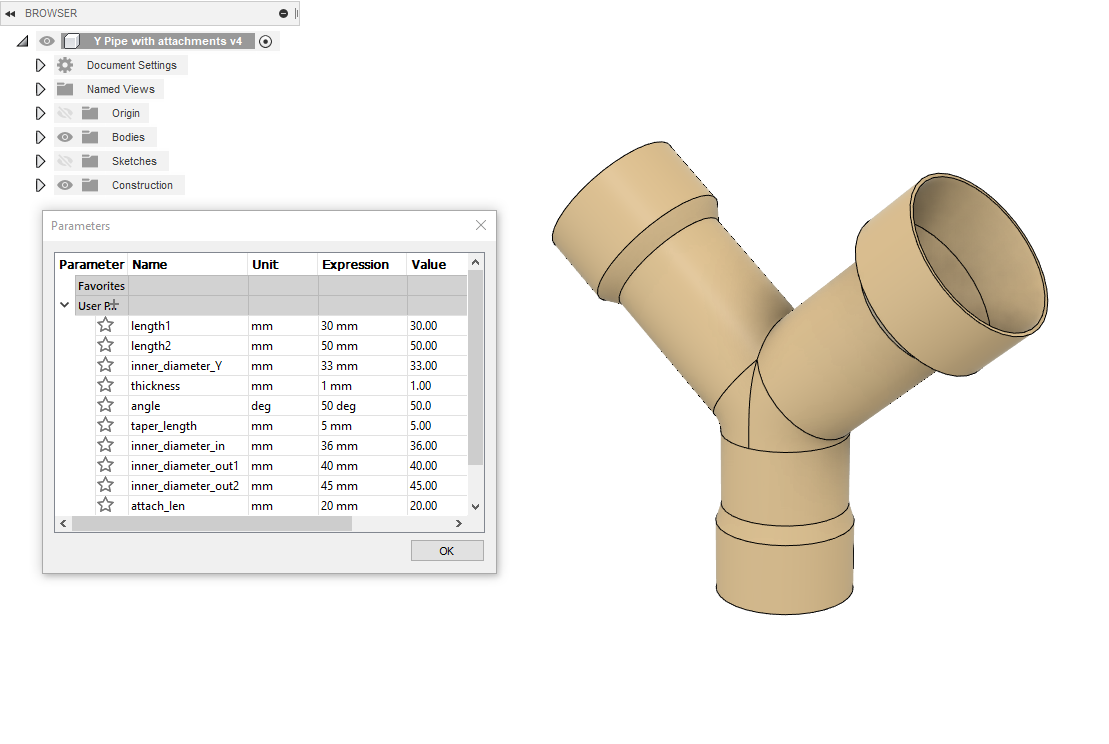Image resolution: width=1109 pixels, height=744 pixels.
Task: Click the vertical scrollbar thumb in Parameters
Action: point(475,367)
